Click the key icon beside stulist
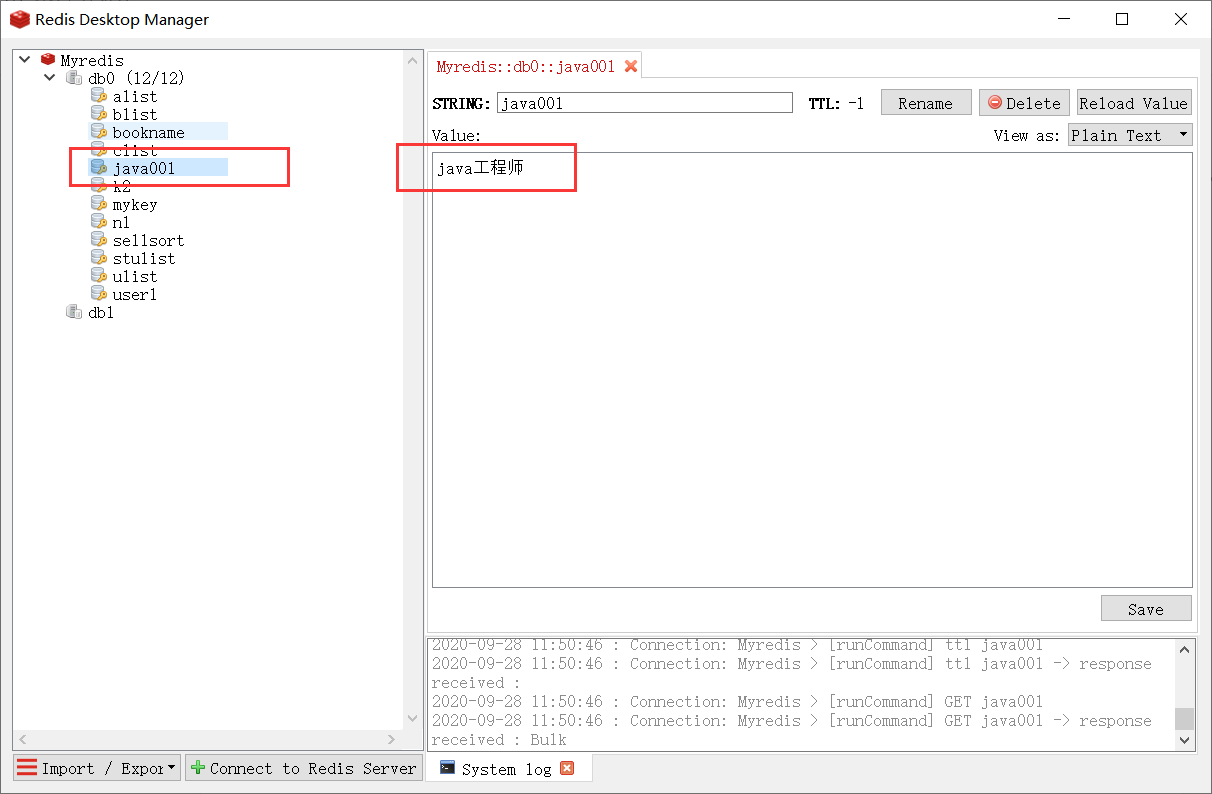 [98, 258]
